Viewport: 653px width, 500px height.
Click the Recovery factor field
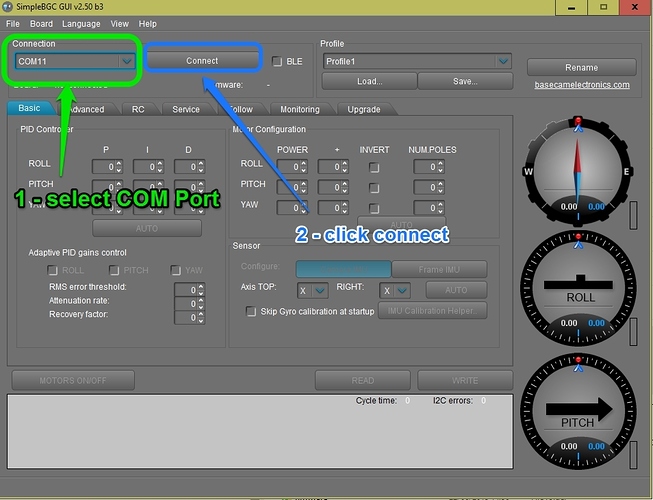(189, 317)
